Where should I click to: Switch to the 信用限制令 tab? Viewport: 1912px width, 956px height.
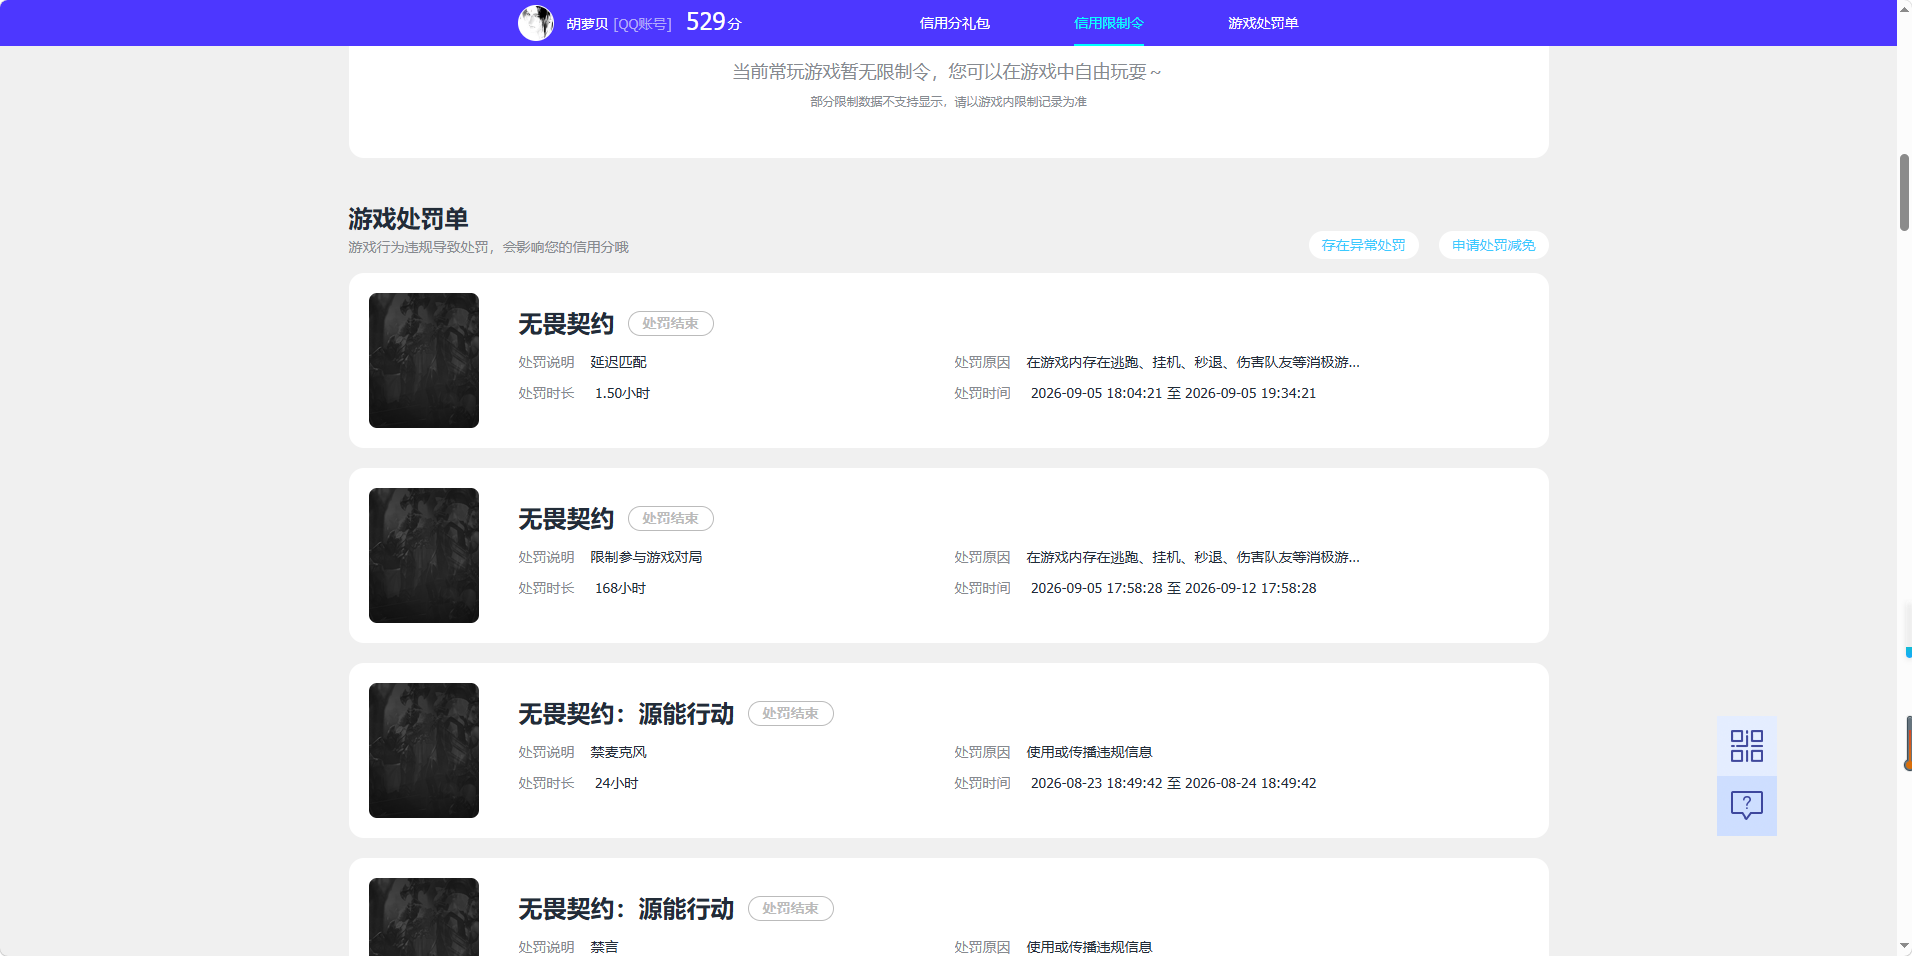(1109, 23)
